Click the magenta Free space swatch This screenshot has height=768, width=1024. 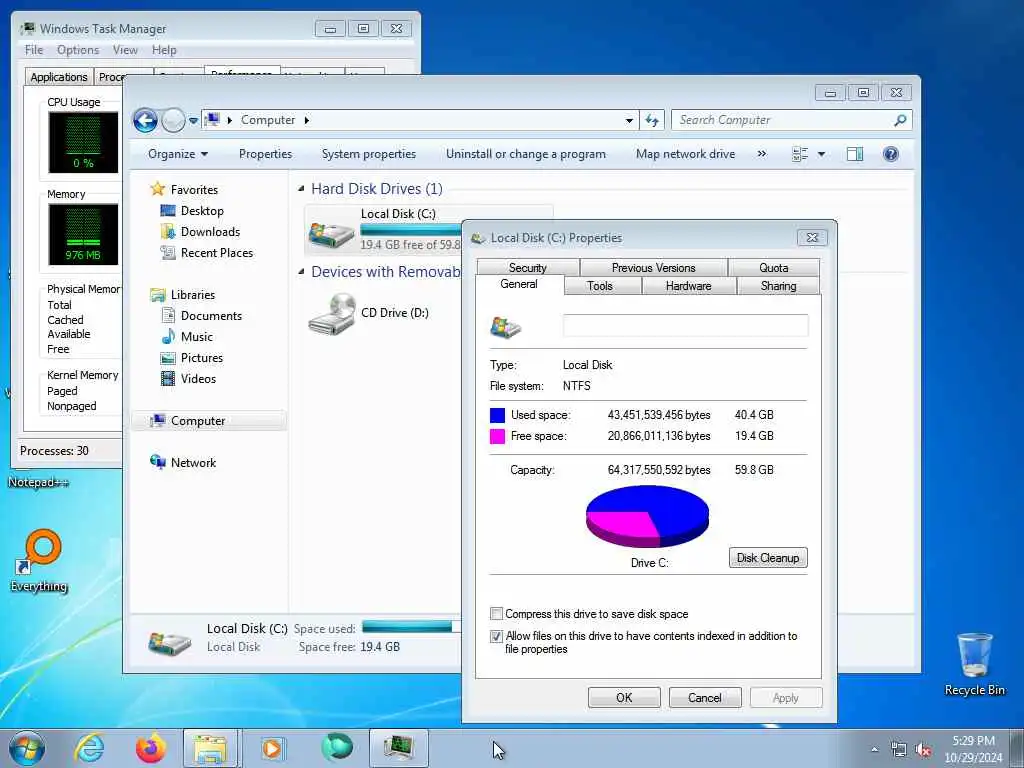pos(497,436)
